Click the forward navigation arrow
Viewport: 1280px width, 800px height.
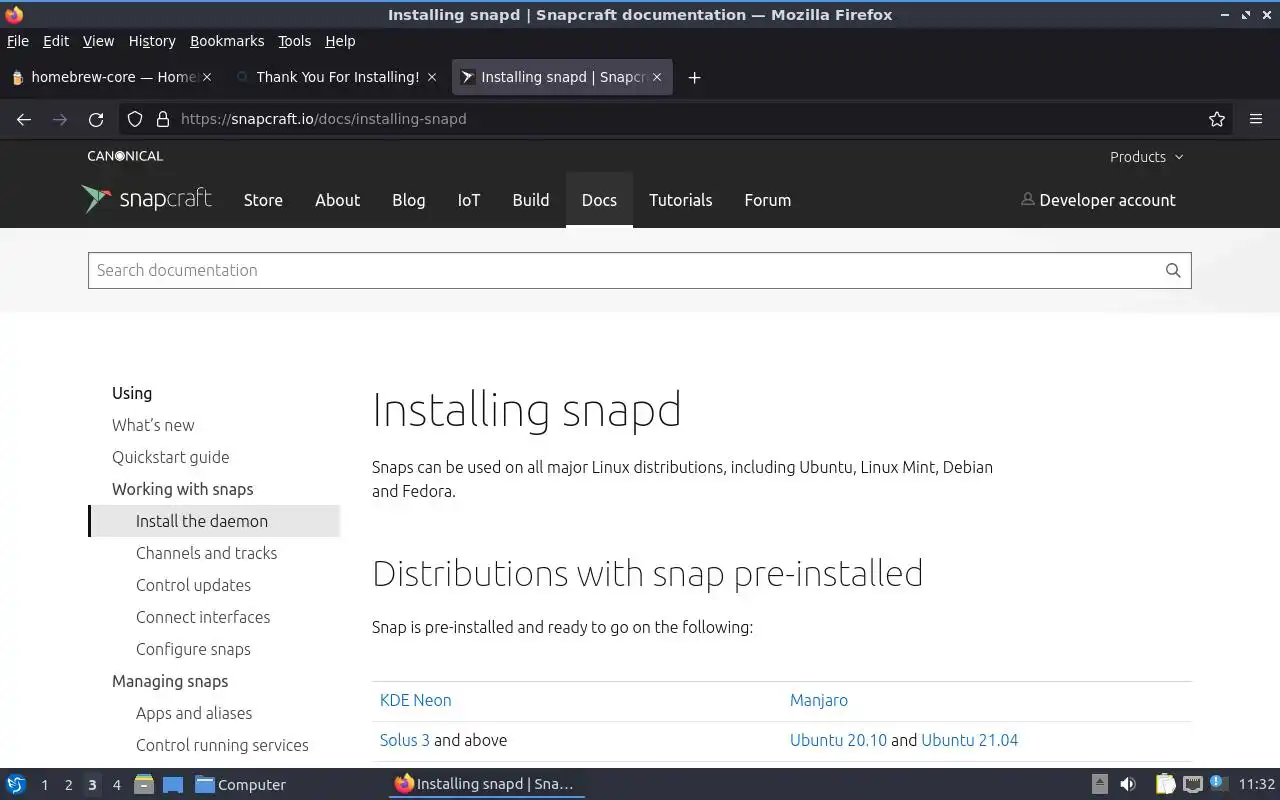click(x=60, y=119)
